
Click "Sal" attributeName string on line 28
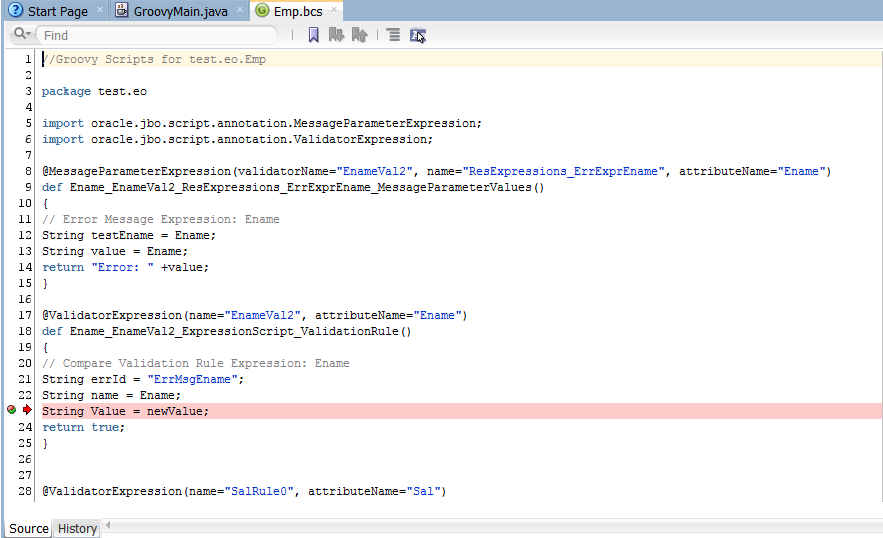coord(423,491)
